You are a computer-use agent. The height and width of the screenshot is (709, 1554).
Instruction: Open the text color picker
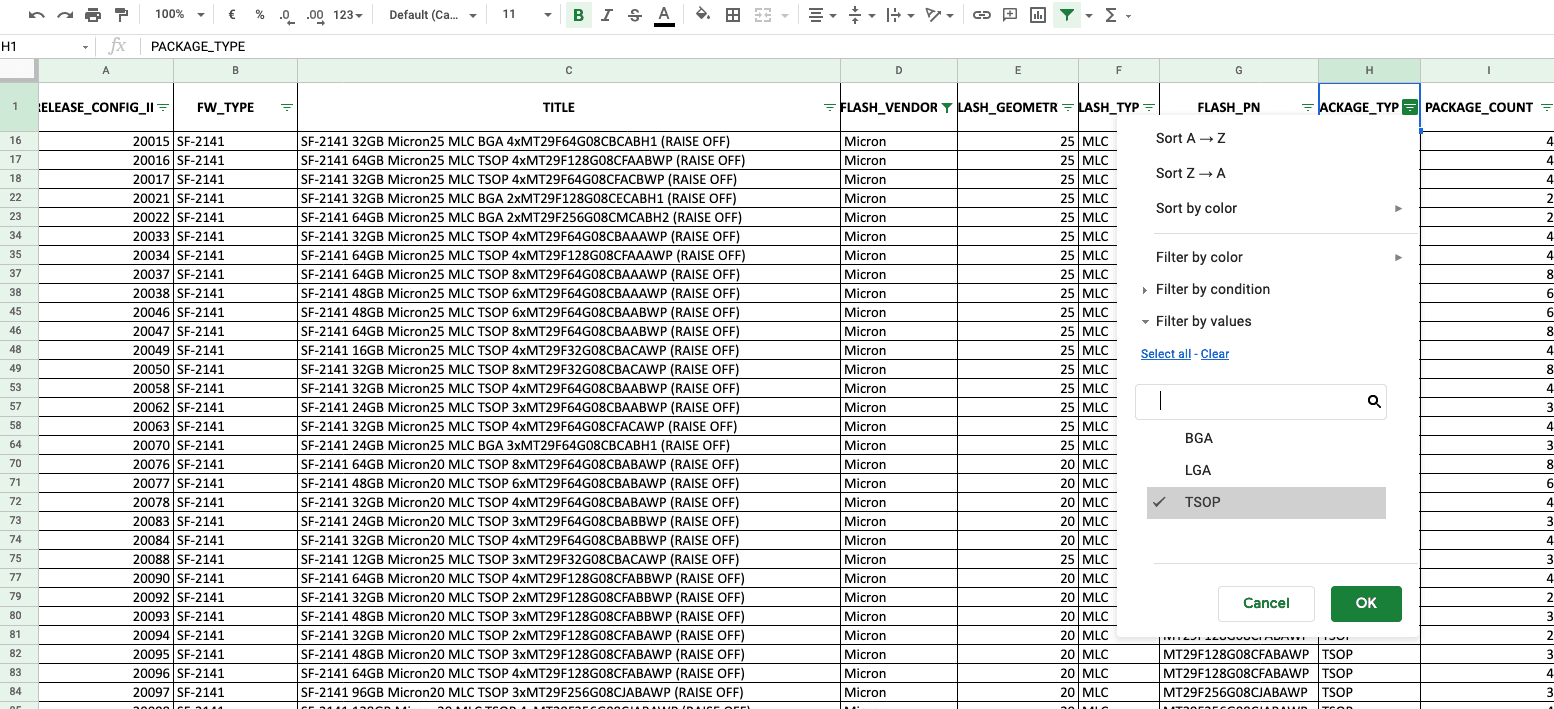click(x=663, y=15)
